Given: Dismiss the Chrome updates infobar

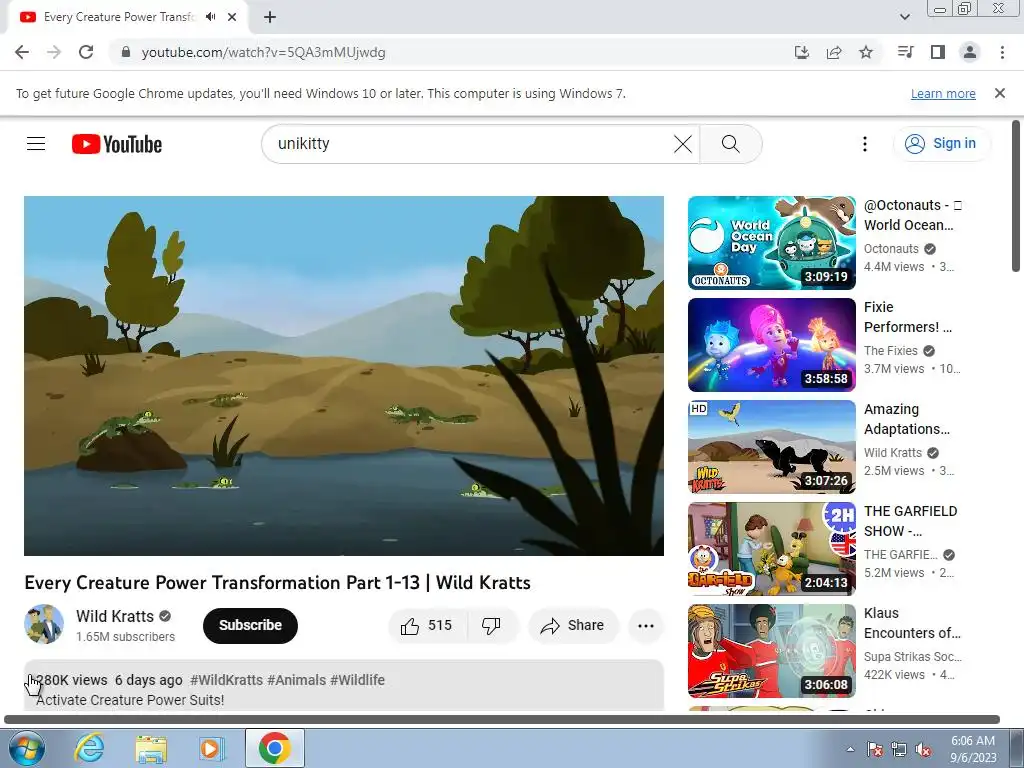Looking at the screenshot, I should tap(1000, 93).
